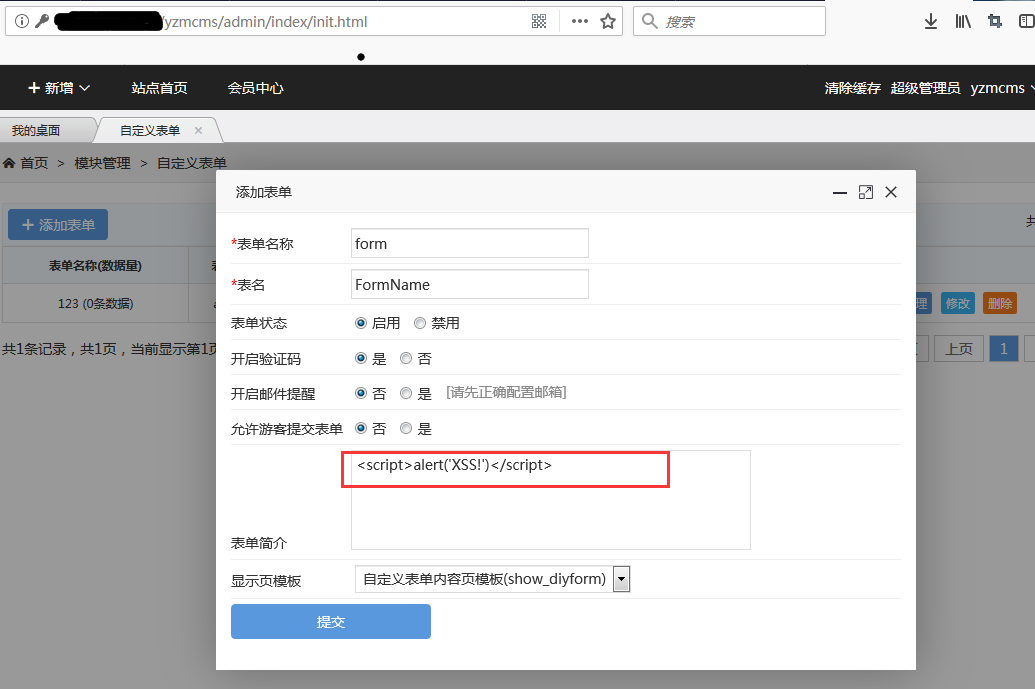Focus the 表单名称 input field
This screenshot has height=689, width=1035.
(470, 244)
